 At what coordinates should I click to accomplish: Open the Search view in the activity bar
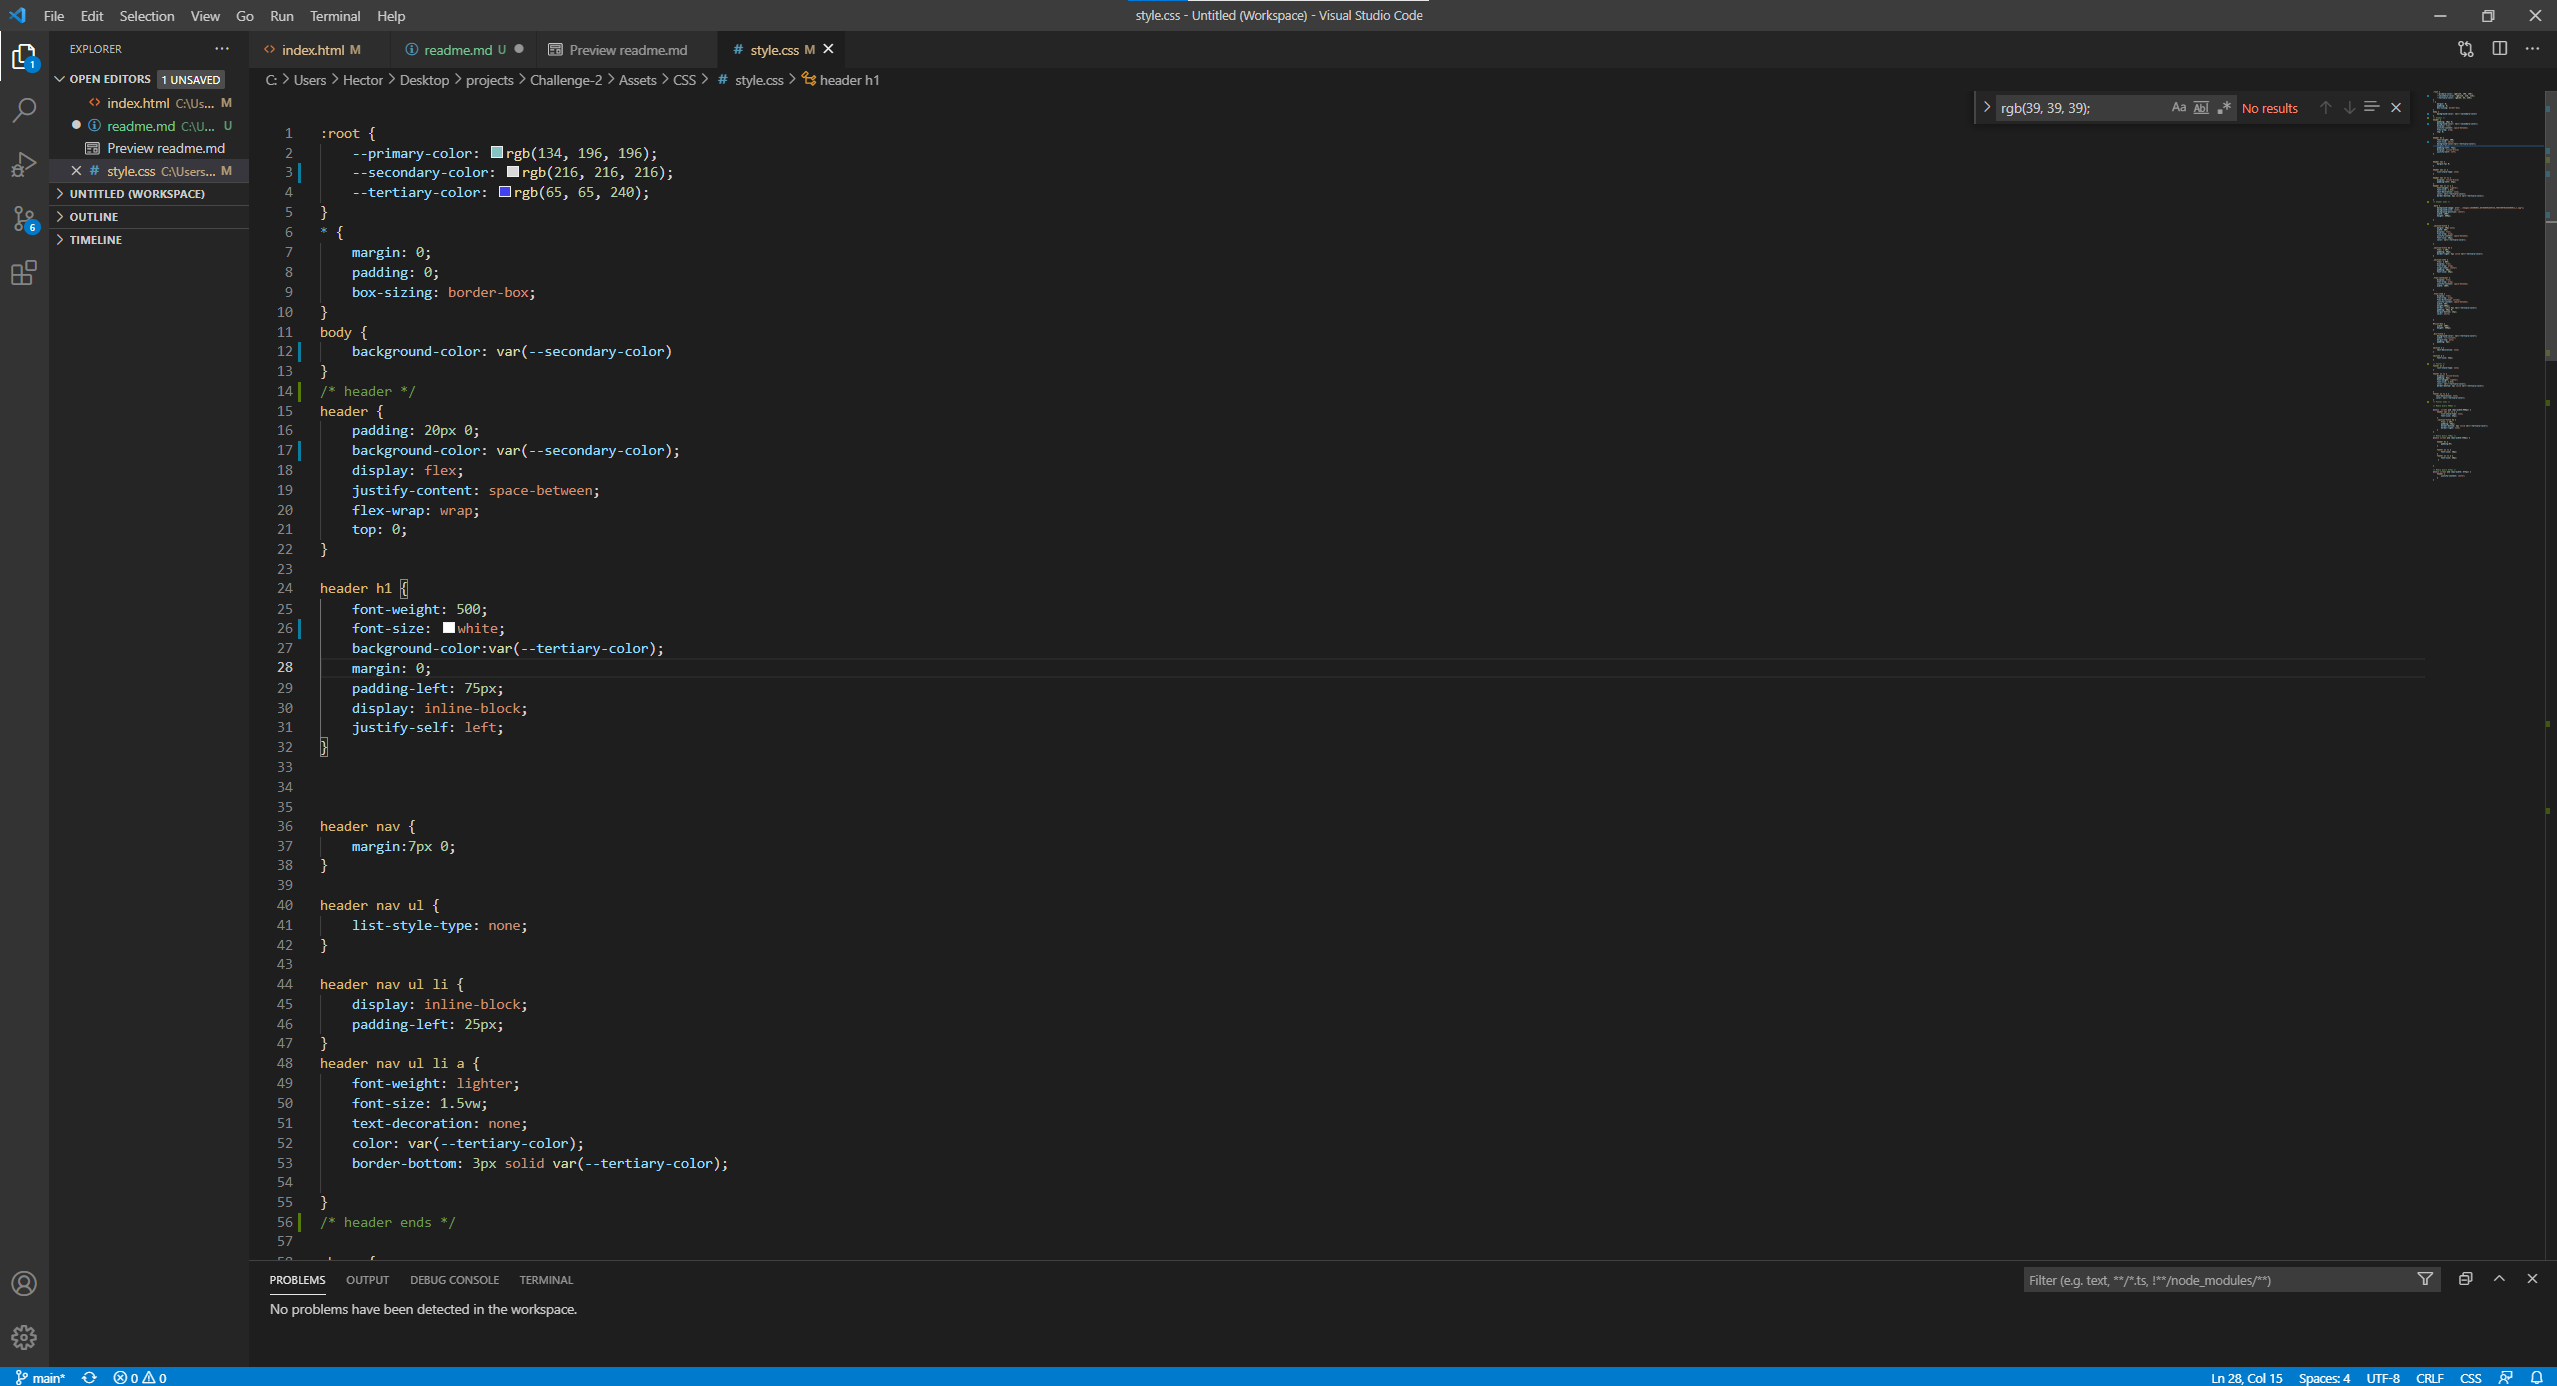24,110
